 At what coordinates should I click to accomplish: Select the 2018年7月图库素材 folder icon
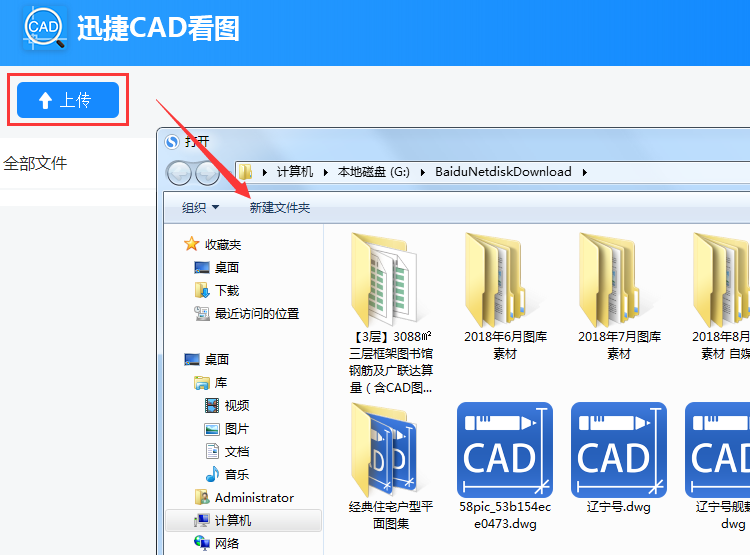609,279
